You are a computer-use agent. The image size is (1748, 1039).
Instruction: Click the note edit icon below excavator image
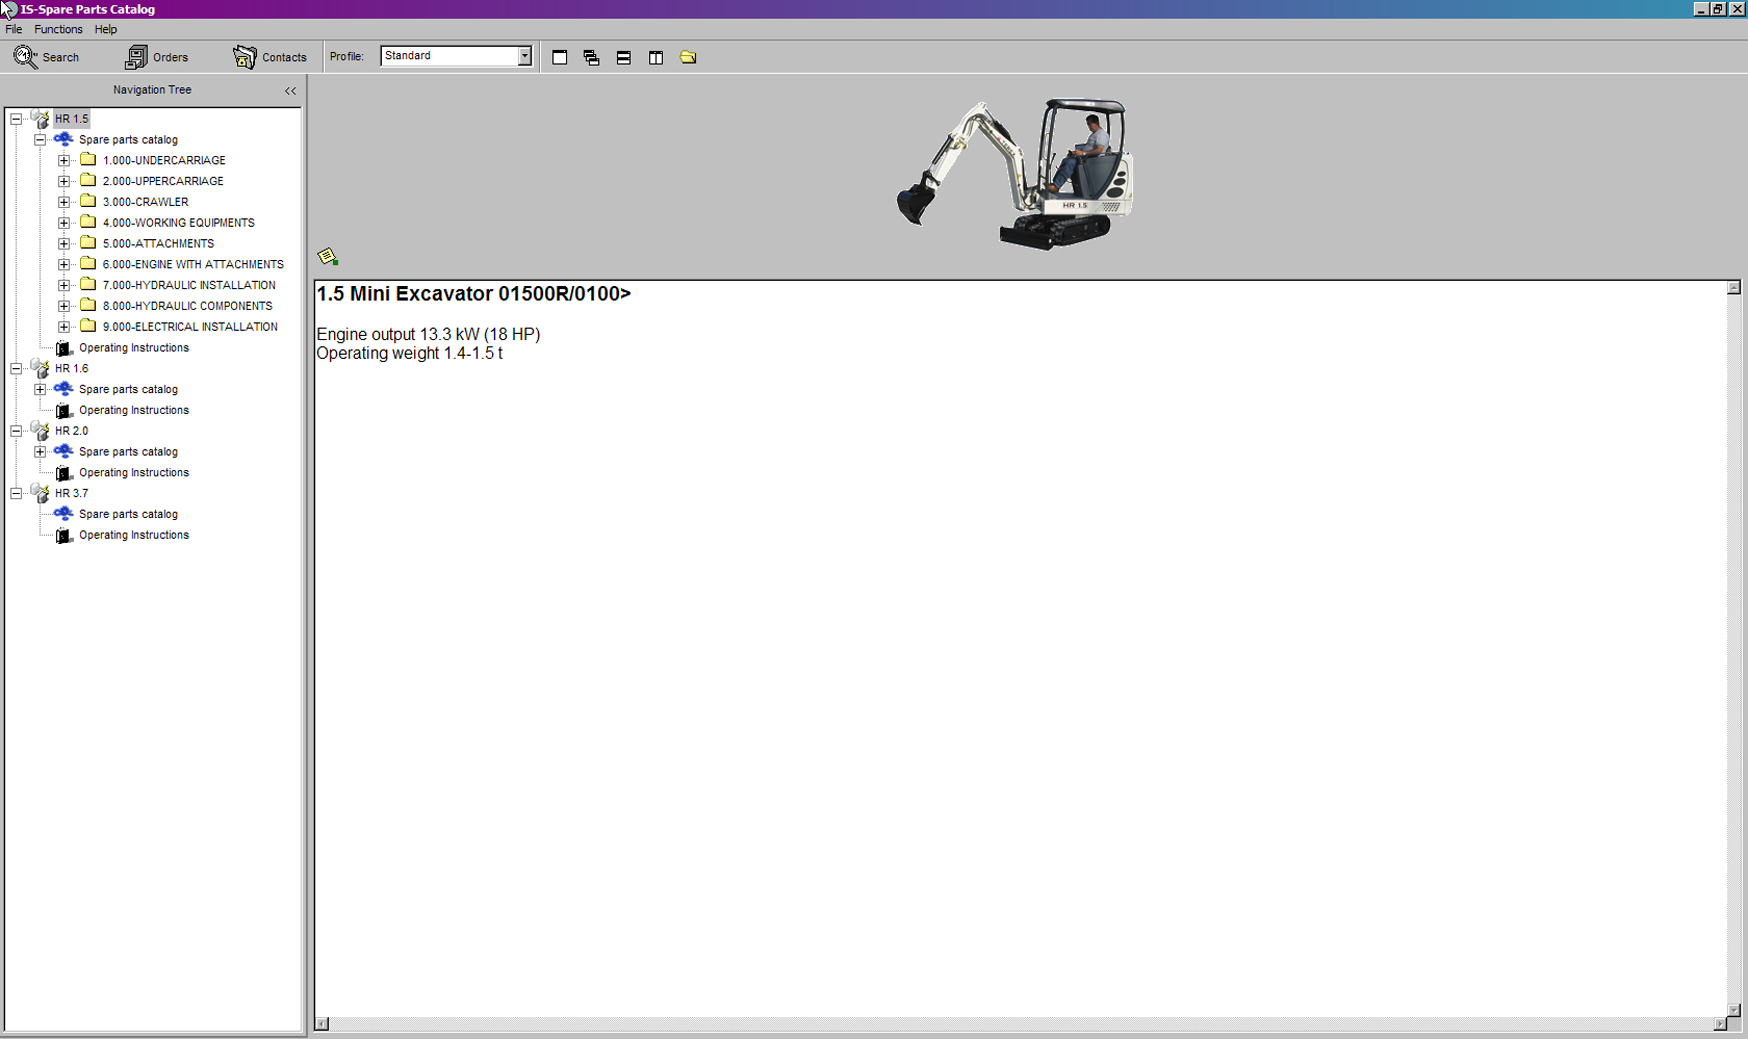(327, 257)
